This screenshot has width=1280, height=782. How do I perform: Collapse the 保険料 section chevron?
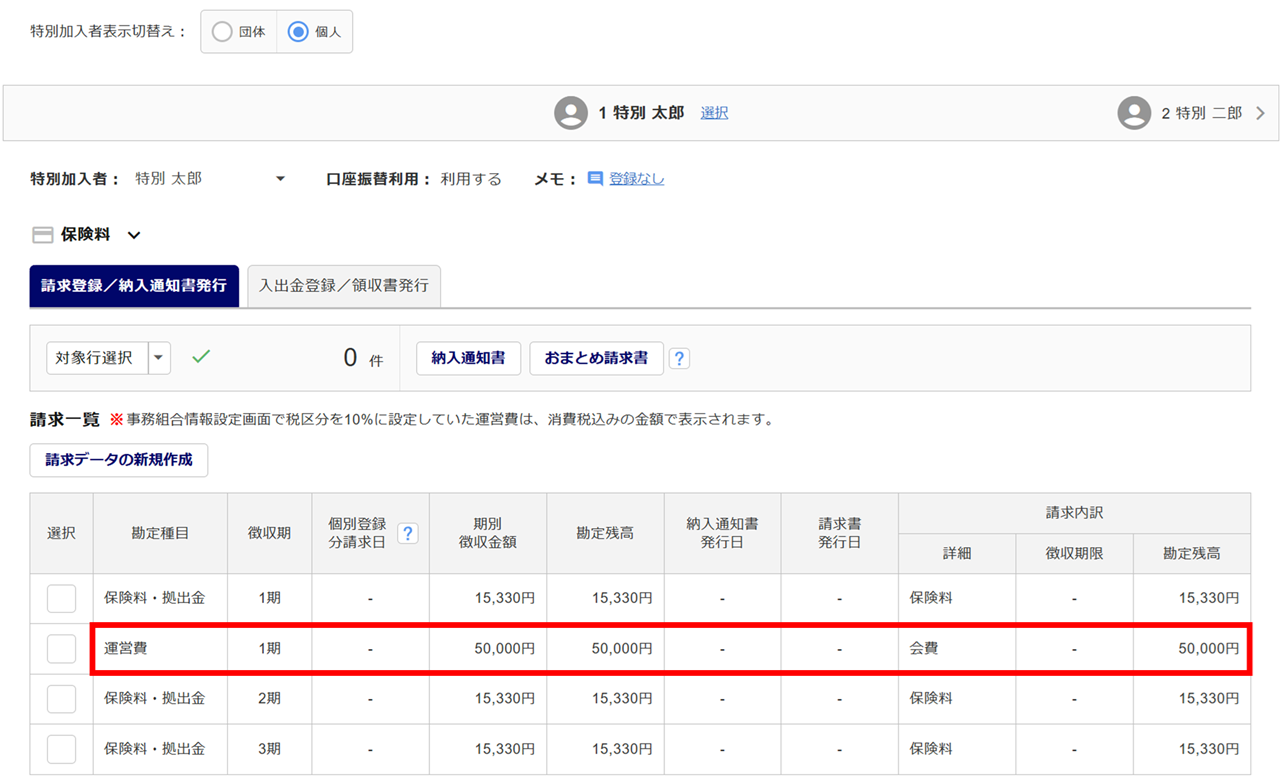(134, 236)
